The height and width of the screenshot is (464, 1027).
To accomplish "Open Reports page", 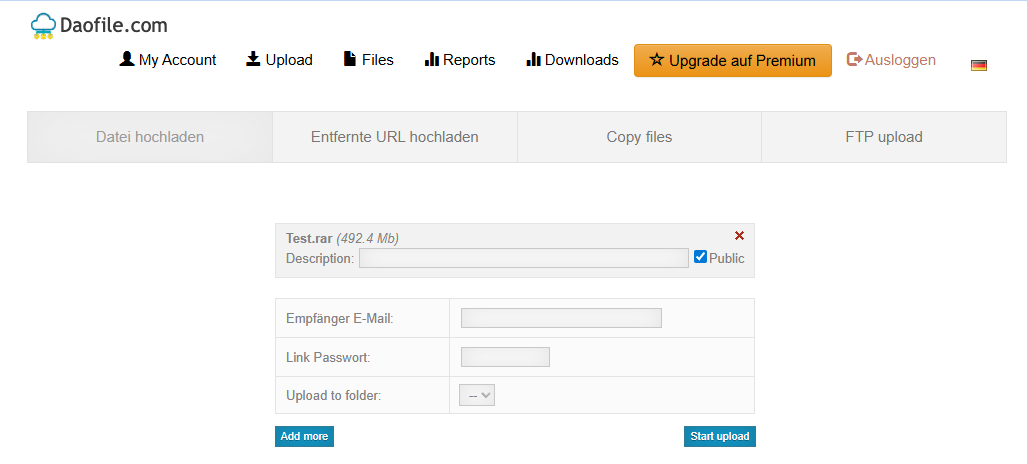I will click(x=460, y=60).
